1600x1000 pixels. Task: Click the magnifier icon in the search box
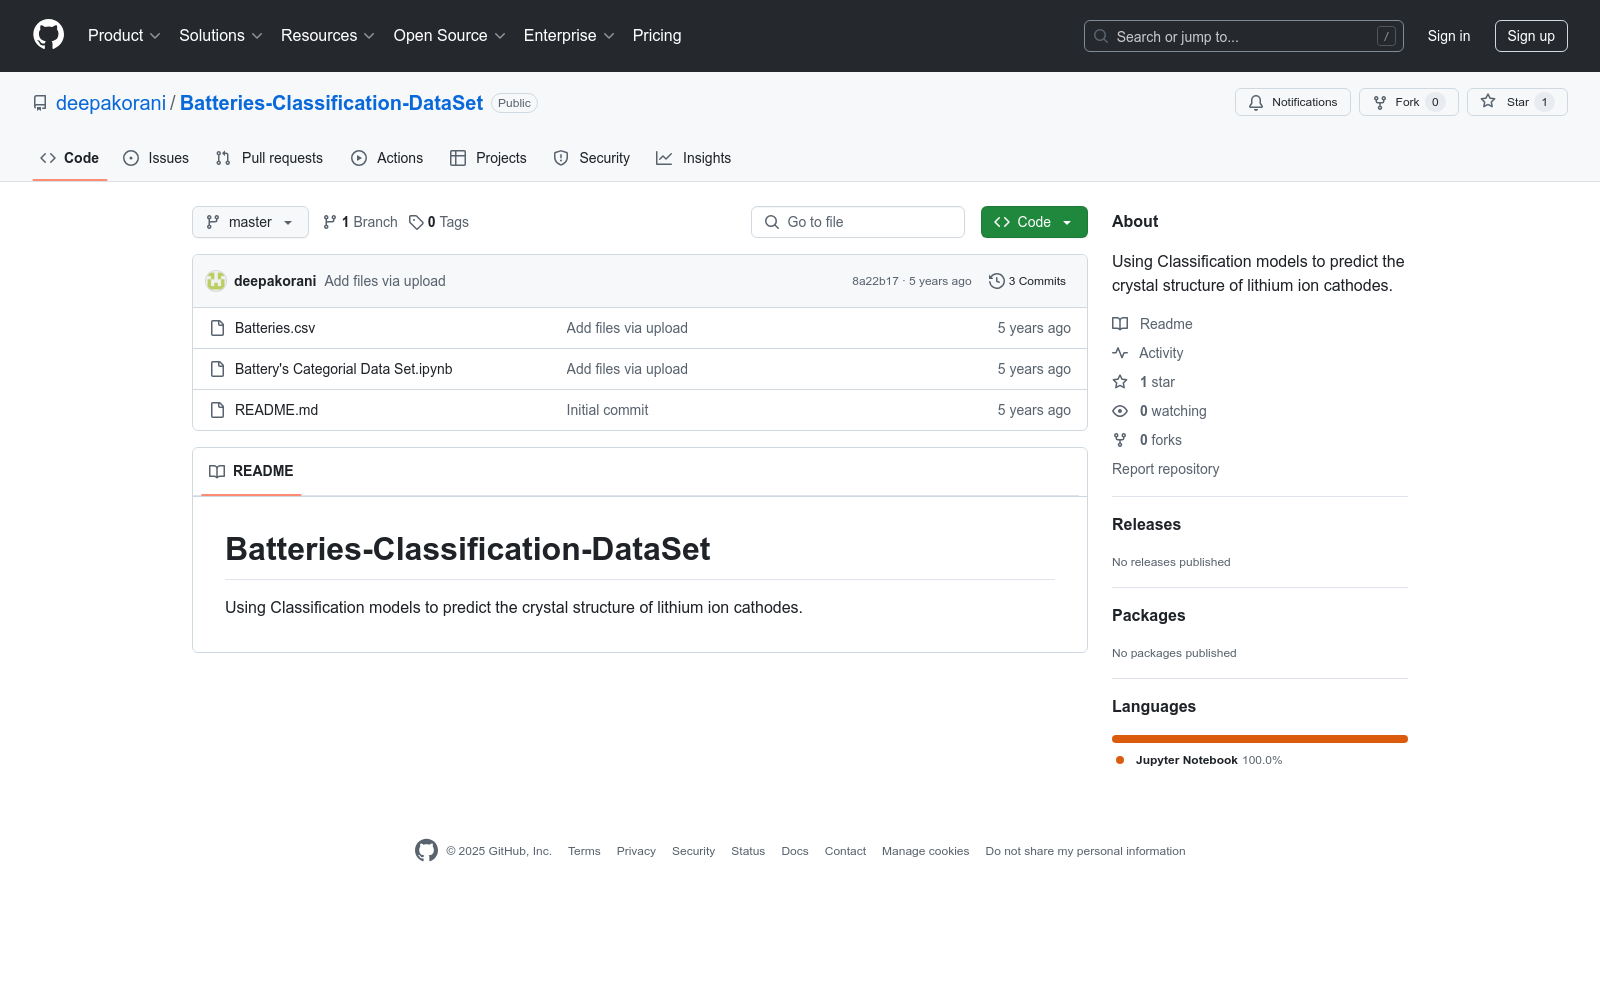1101,36
